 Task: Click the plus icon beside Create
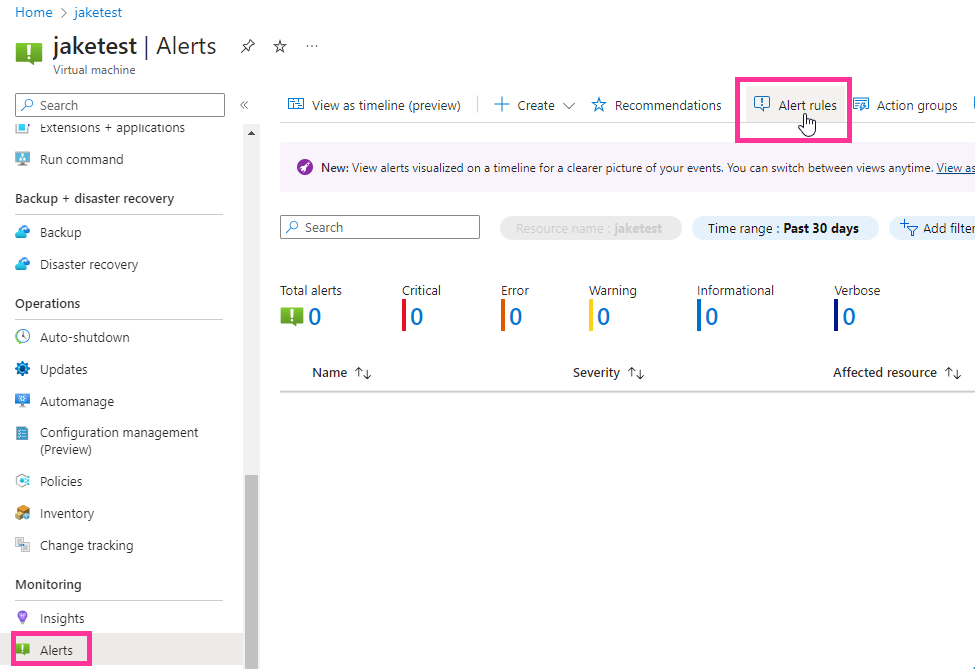(502, 104)
